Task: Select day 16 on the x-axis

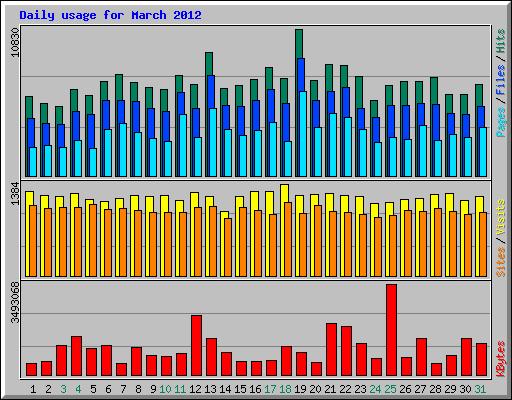Action: click(x=255, y=389)
